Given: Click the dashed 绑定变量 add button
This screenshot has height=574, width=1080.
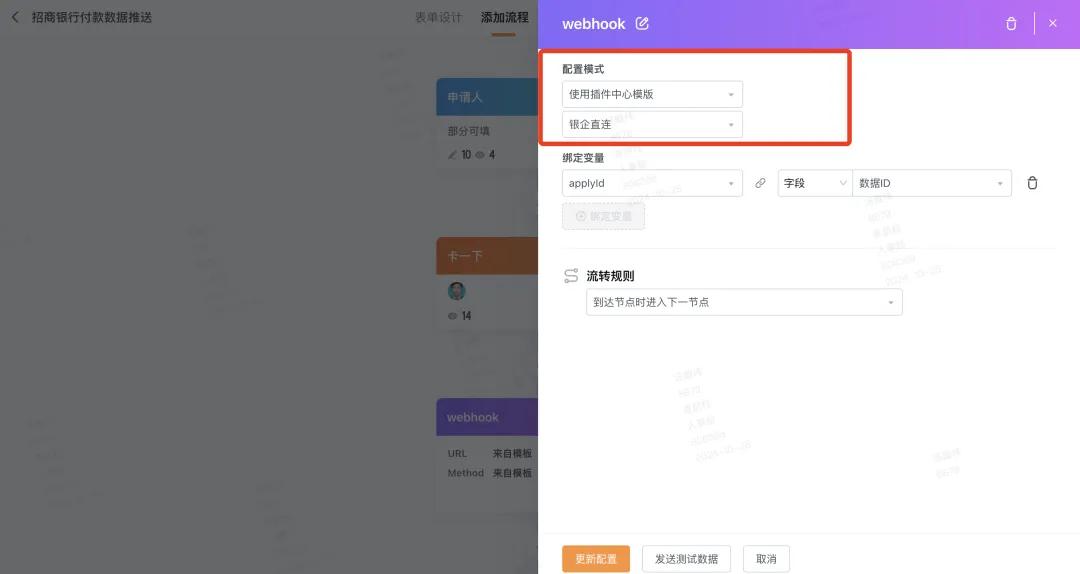Looking at the screenshot, I should click(x=603, y=216).
